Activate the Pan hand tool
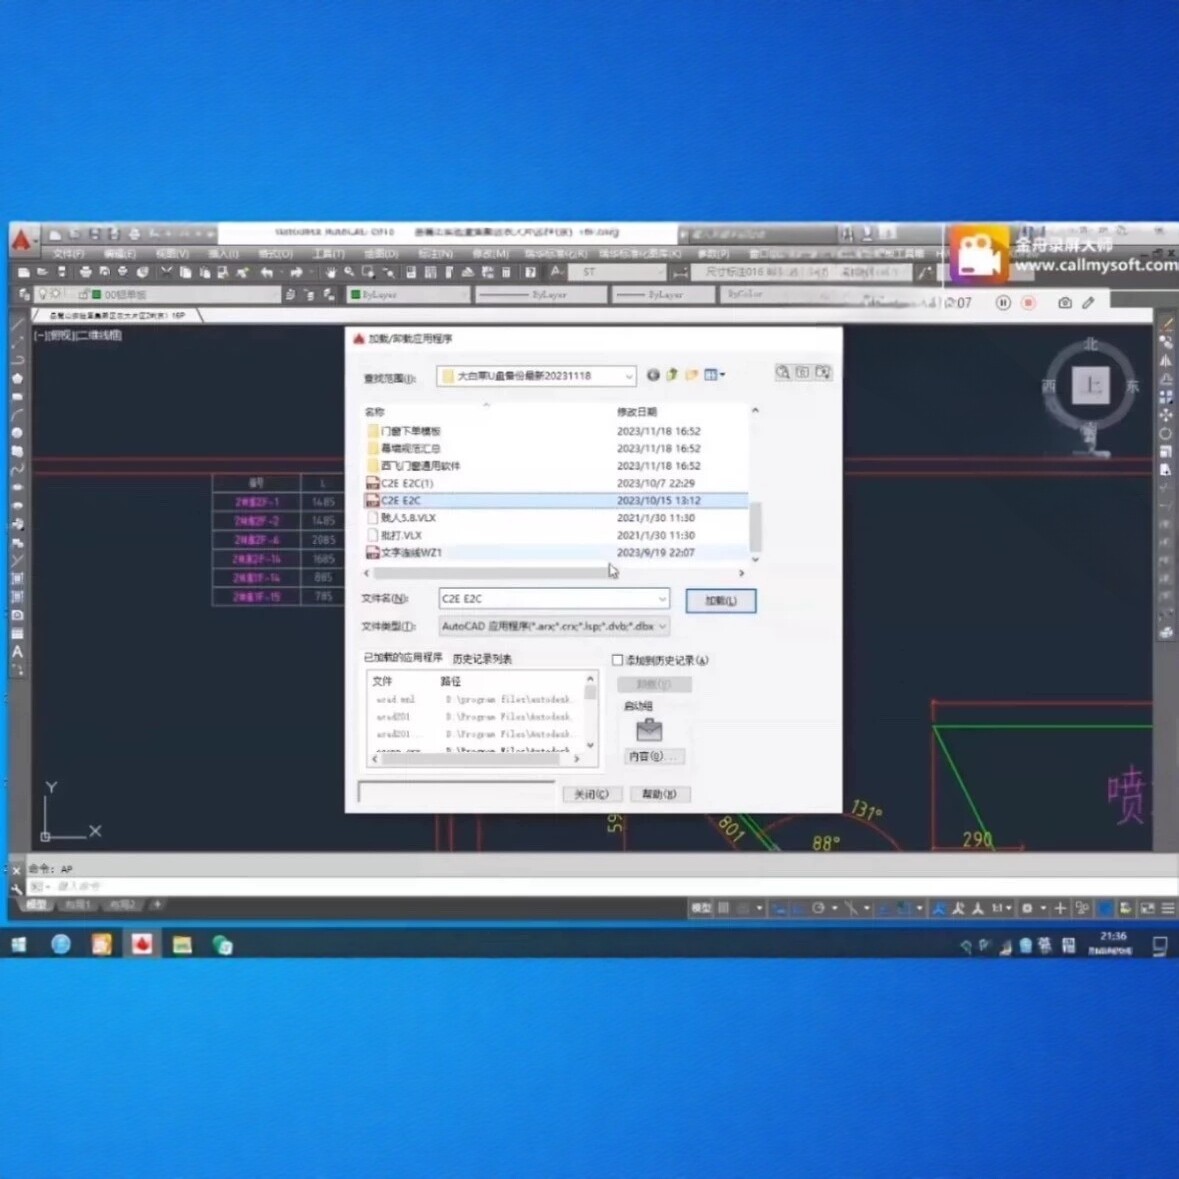The height and width of the screenshot is (1179, 1179). [330, 272]
